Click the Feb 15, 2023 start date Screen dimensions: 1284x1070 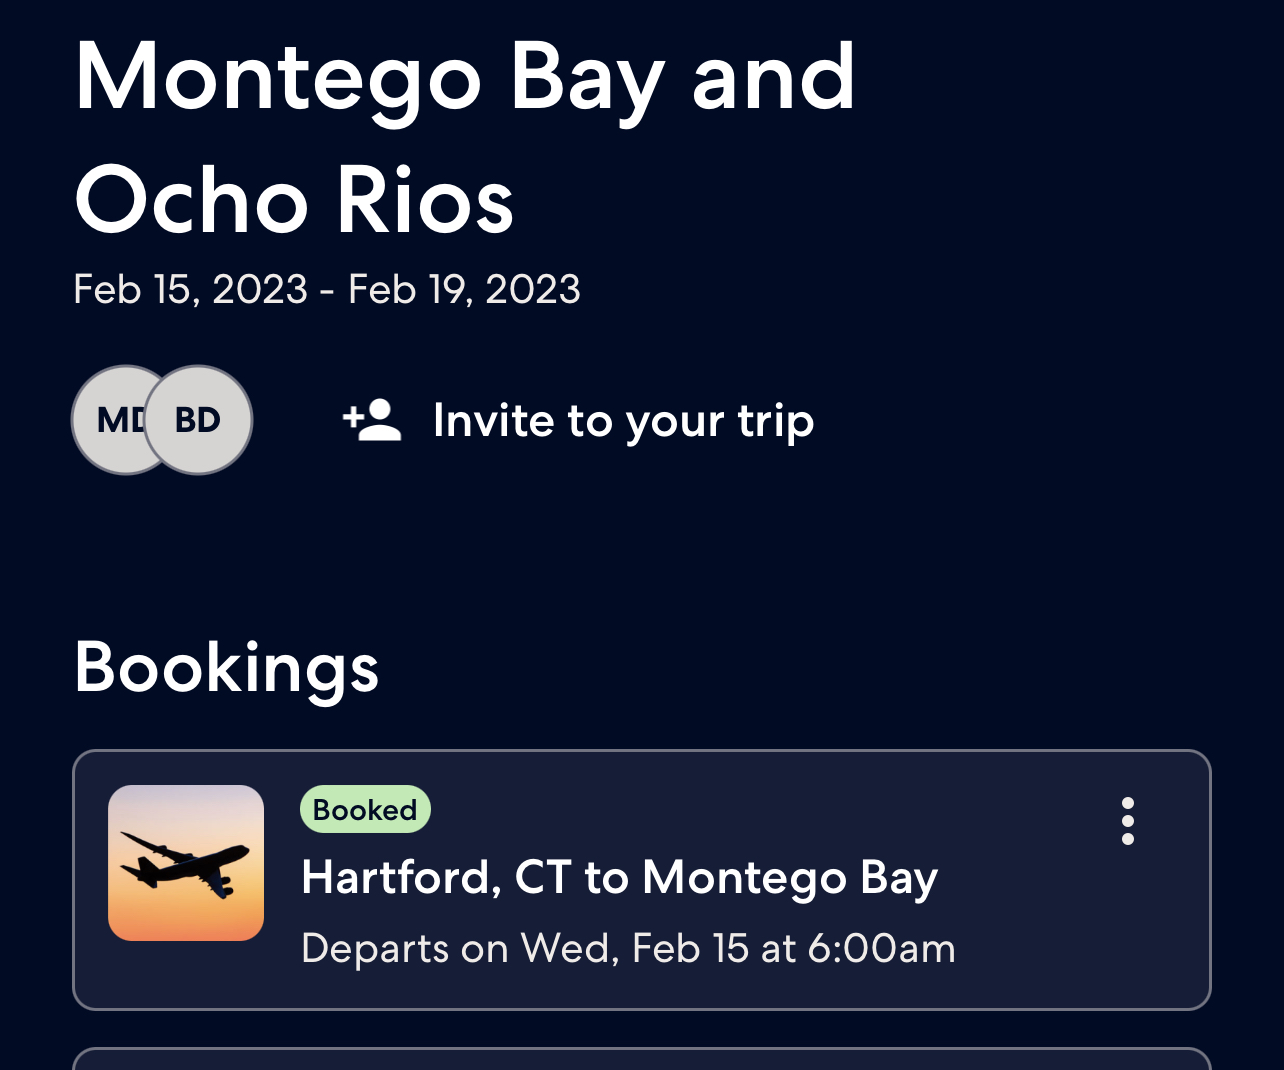click(x=190, y=290)
